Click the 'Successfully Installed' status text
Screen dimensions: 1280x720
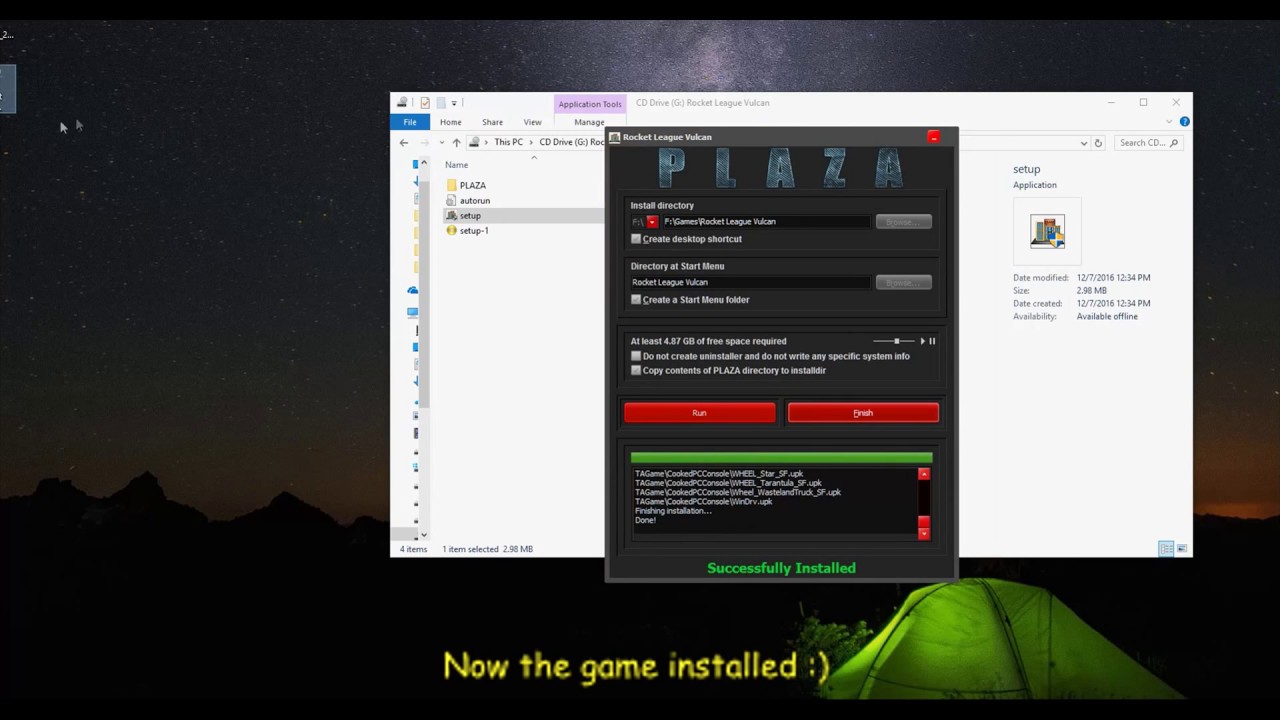[x=781, y=568]
